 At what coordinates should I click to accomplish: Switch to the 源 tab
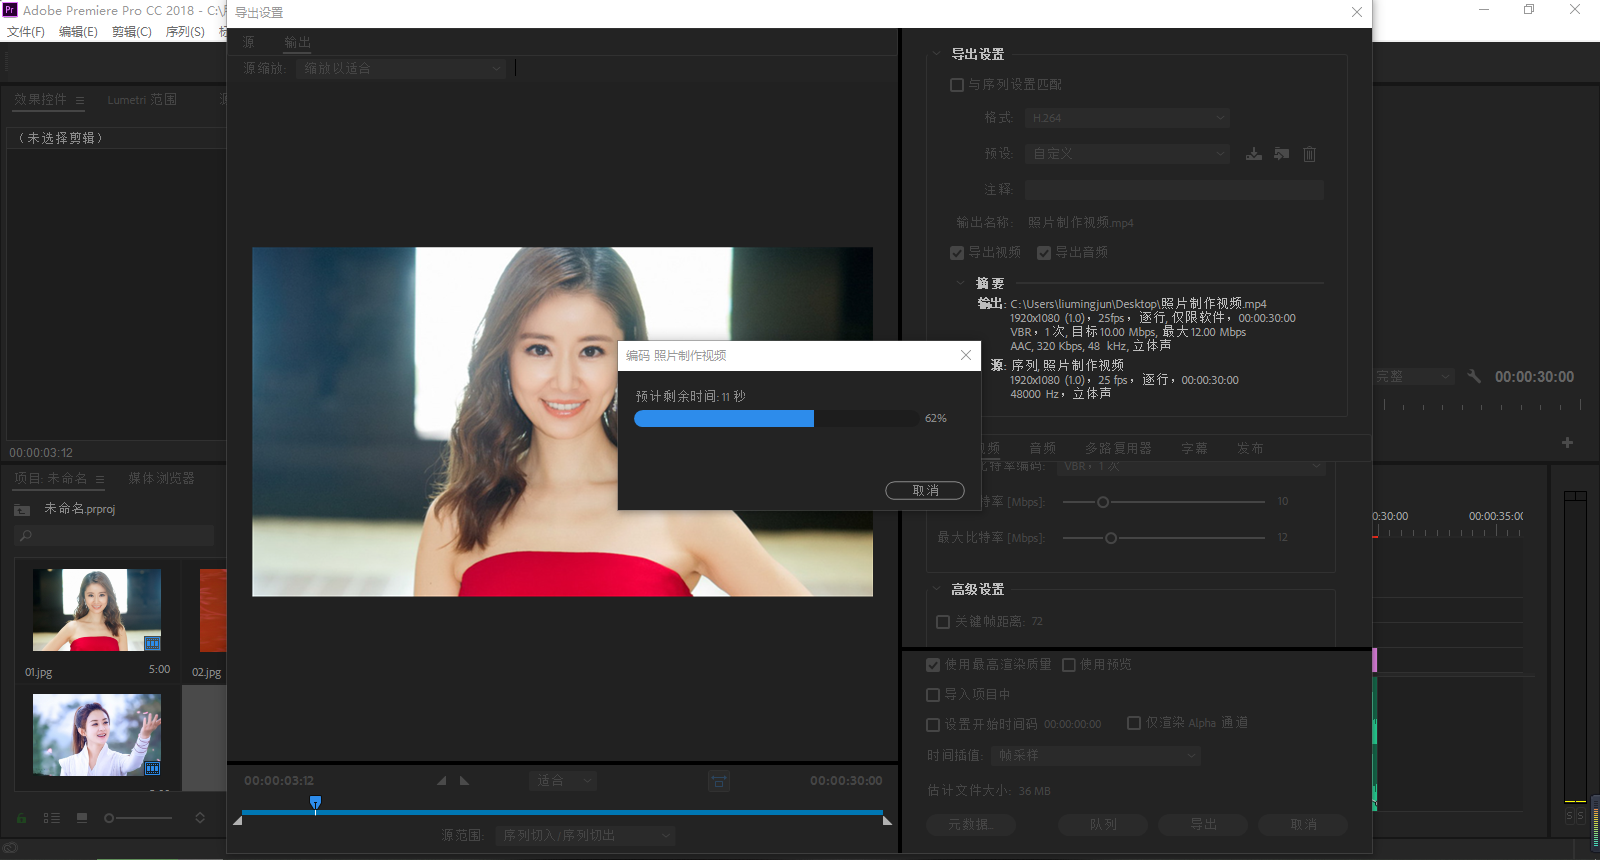pos(248,42)
